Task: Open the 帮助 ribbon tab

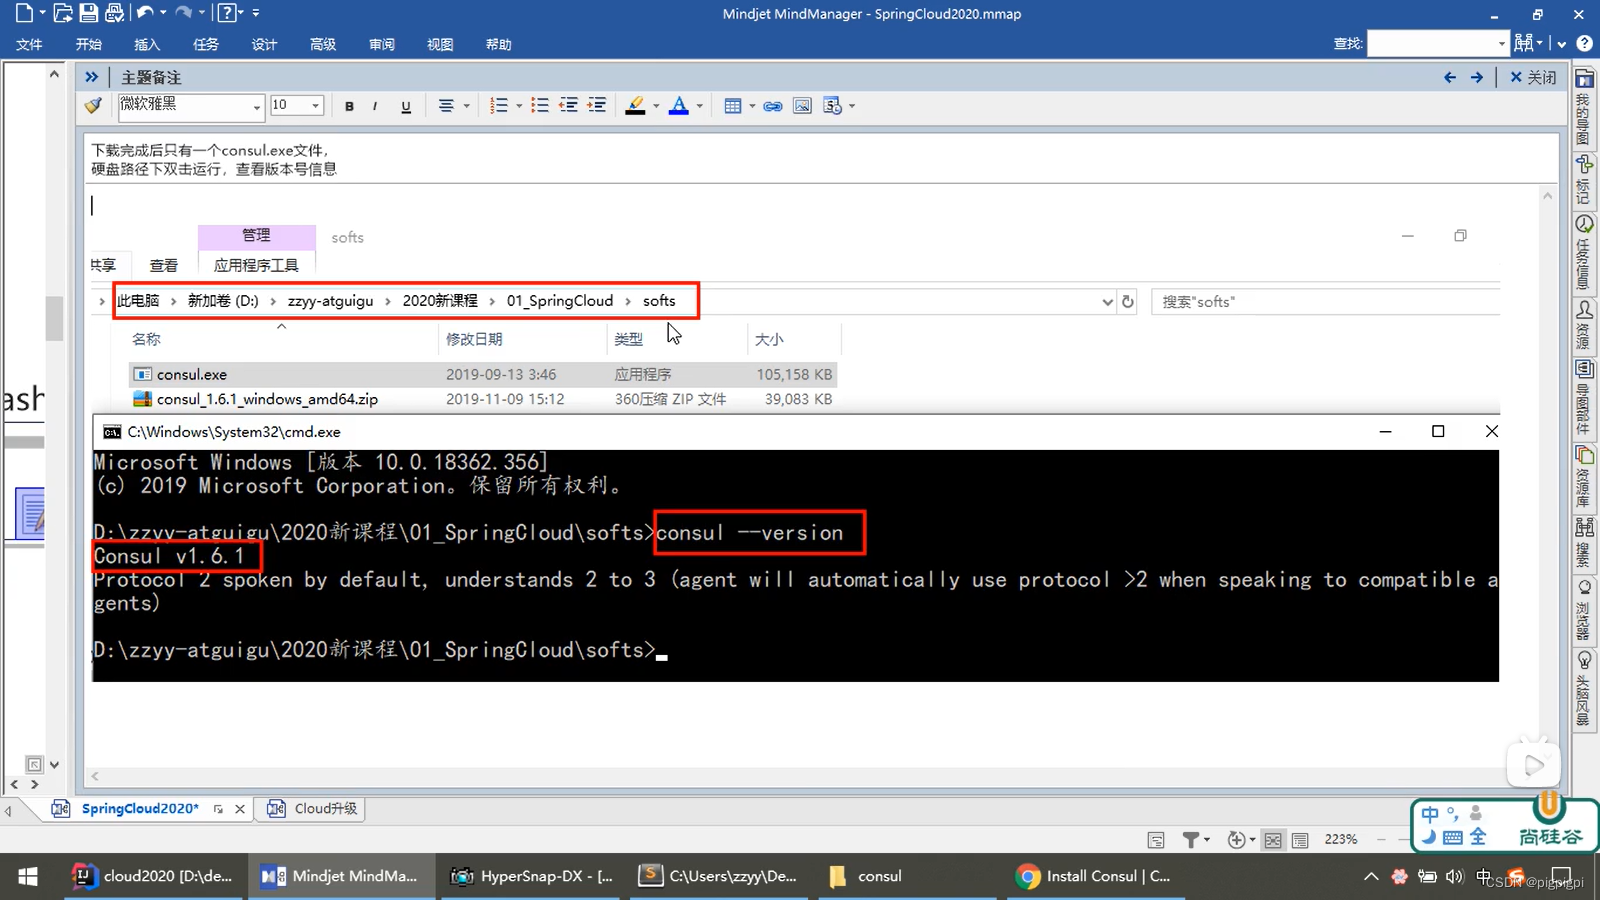Action: (x=498, y=44)
